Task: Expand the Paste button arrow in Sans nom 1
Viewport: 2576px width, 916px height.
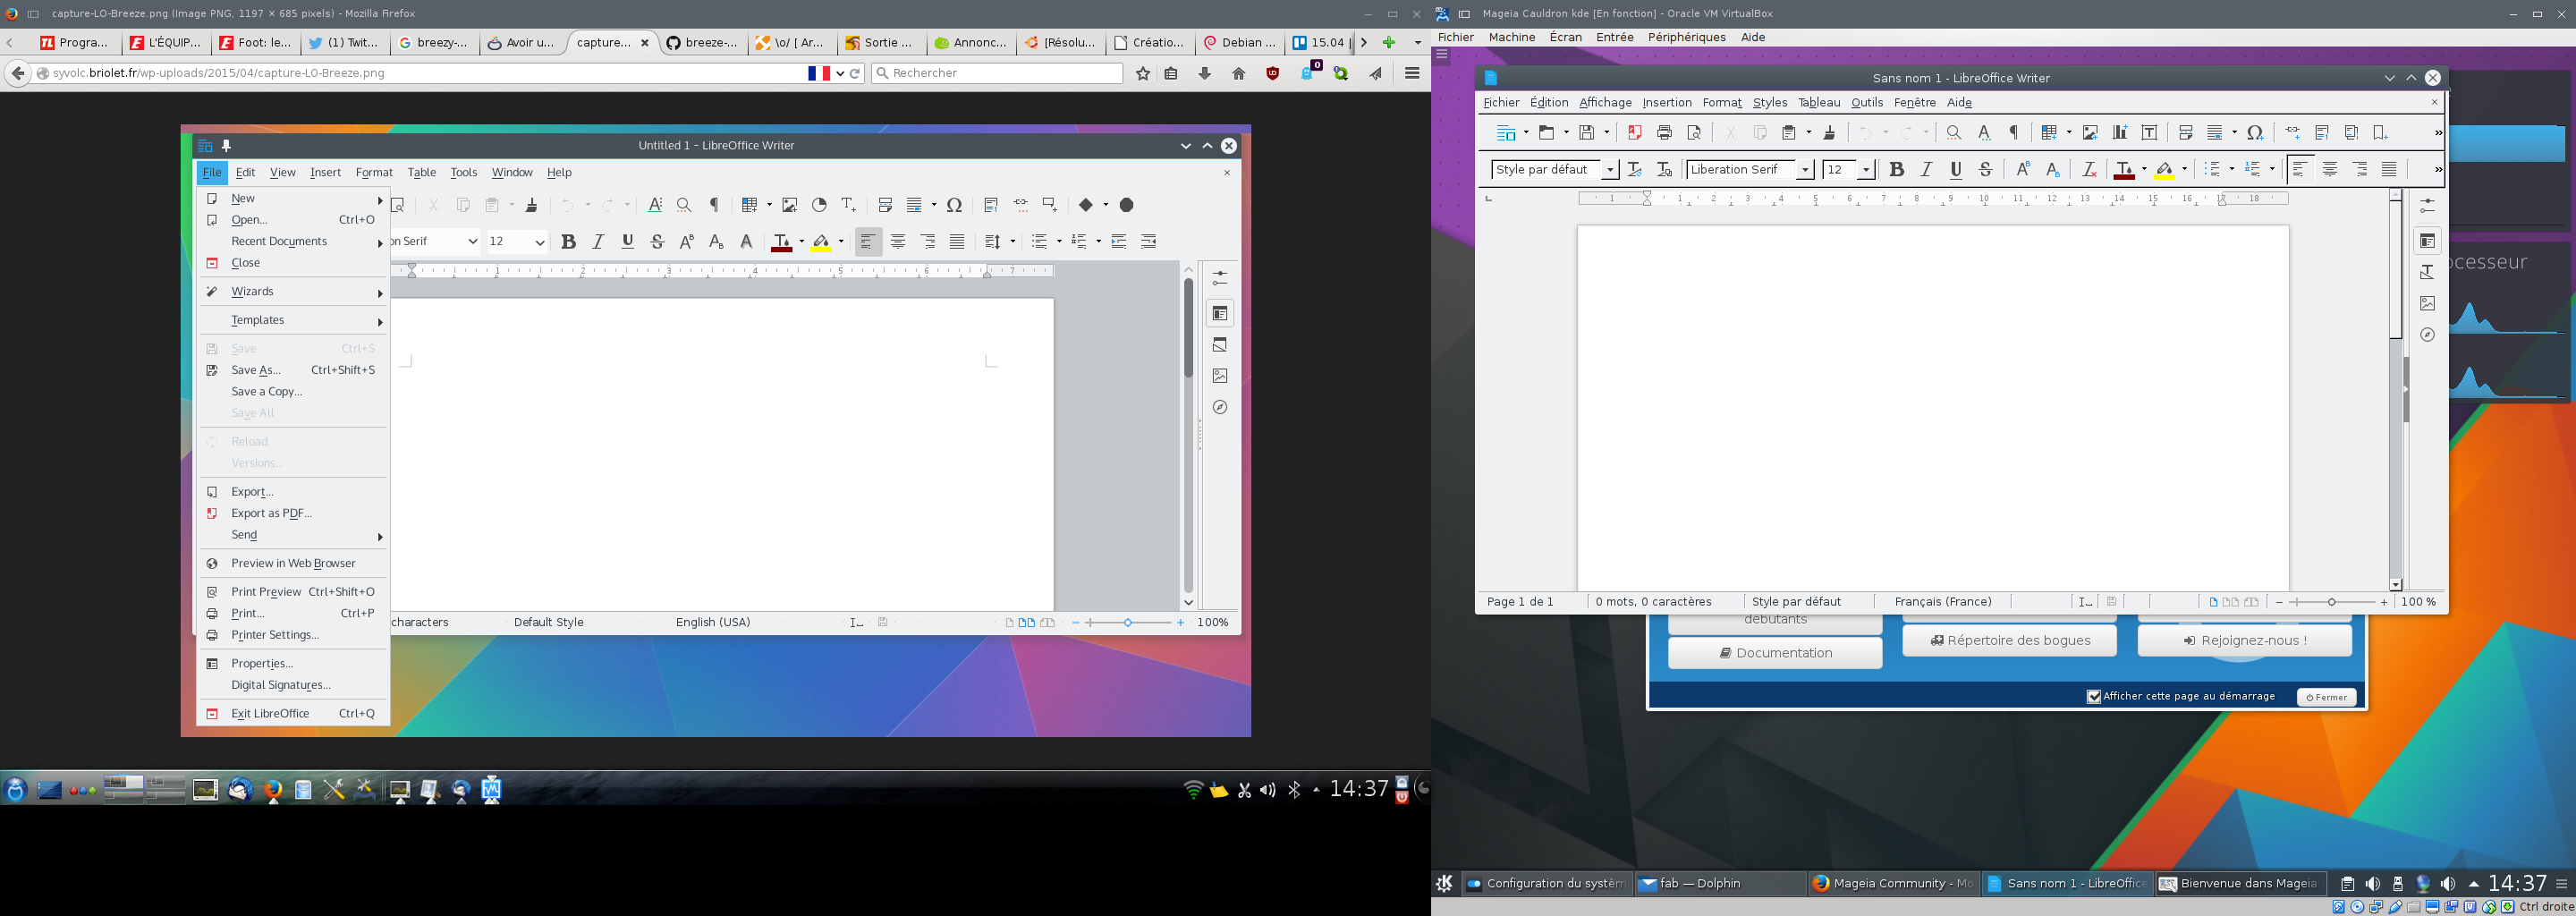Action: [x=1809, y=133]
